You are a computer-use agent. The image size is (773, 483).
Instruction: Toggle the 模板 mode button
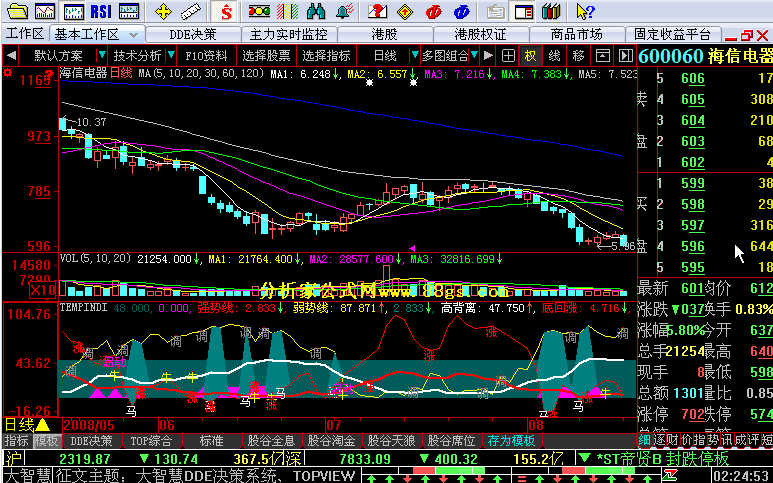point(46,441)
